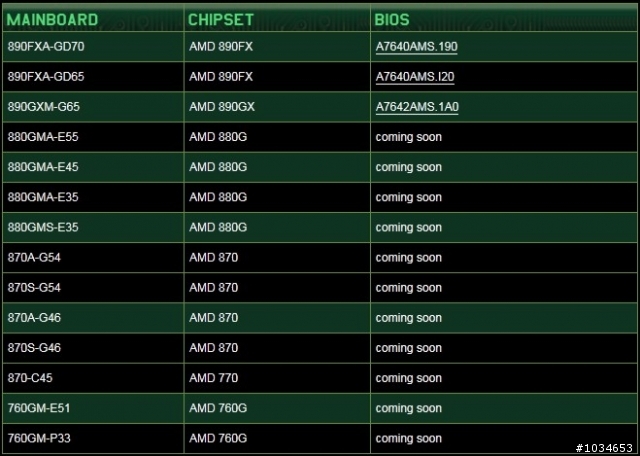
Task: Click coming soon in 880GMA-E35 row
Action: [409, 198]
